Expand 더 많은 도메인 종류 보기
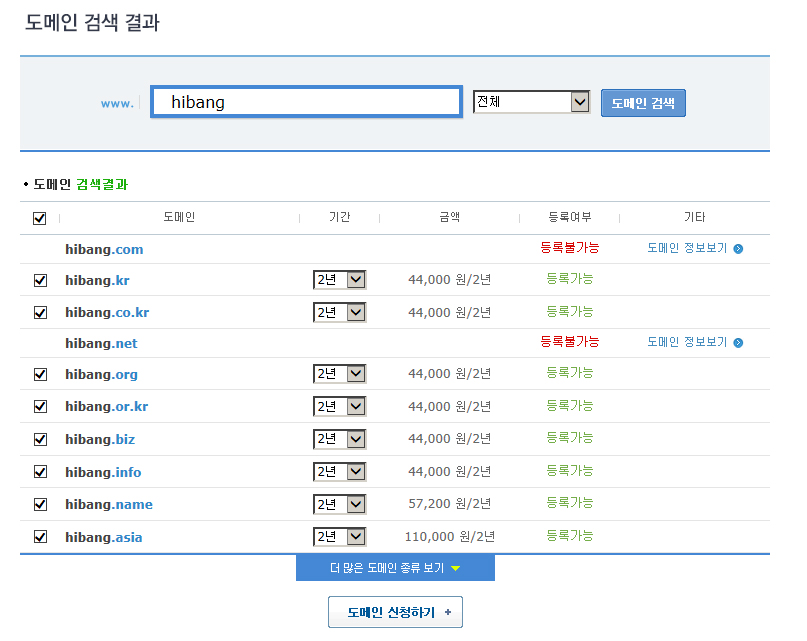The height and width of the screenshot is (641, 807). (395, 568)
